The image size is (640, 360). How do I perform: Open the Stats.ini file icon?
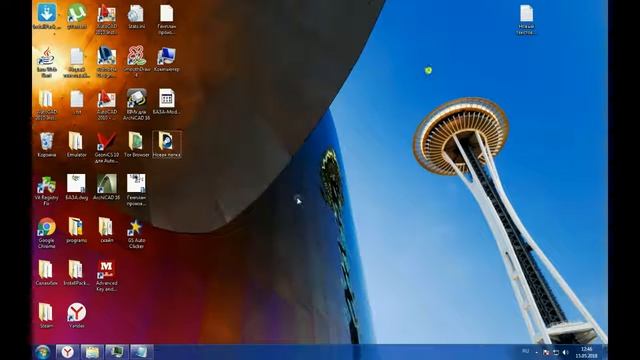(136, 16)
